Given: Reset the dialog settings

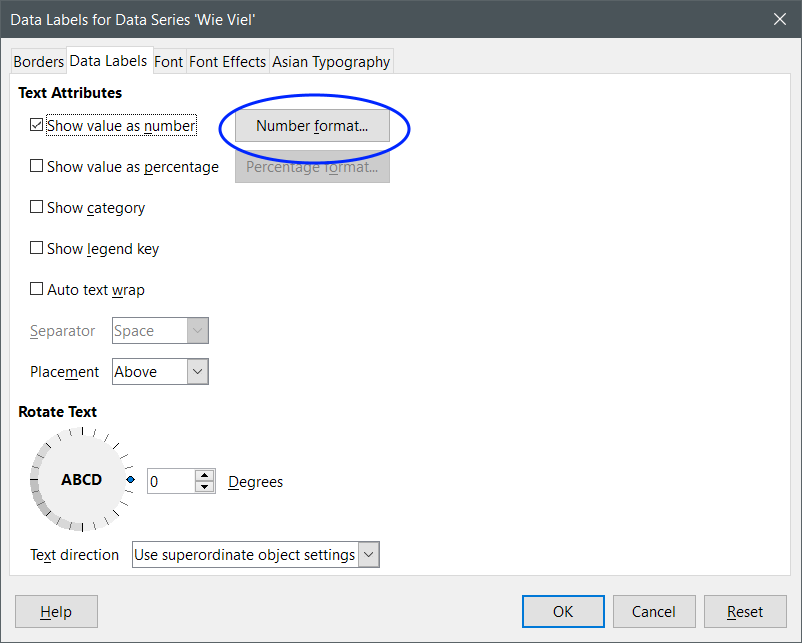Looking at the screenshot, I should 745,611.
